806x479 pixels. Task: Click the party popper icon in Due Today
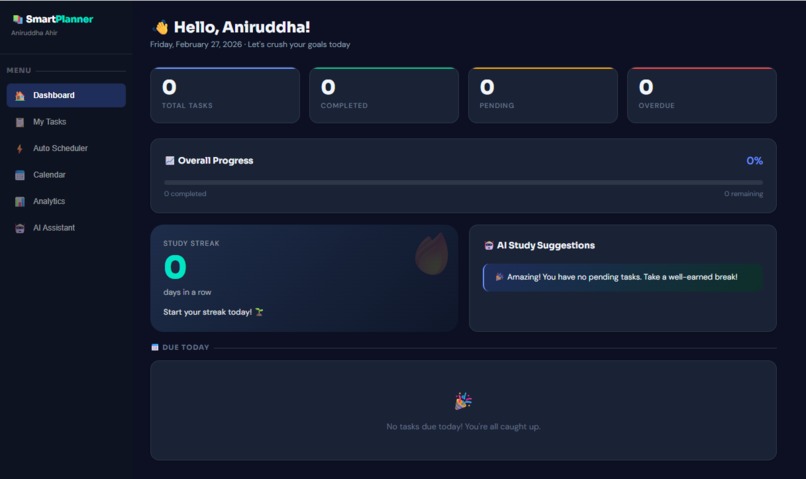coord(463,401)
